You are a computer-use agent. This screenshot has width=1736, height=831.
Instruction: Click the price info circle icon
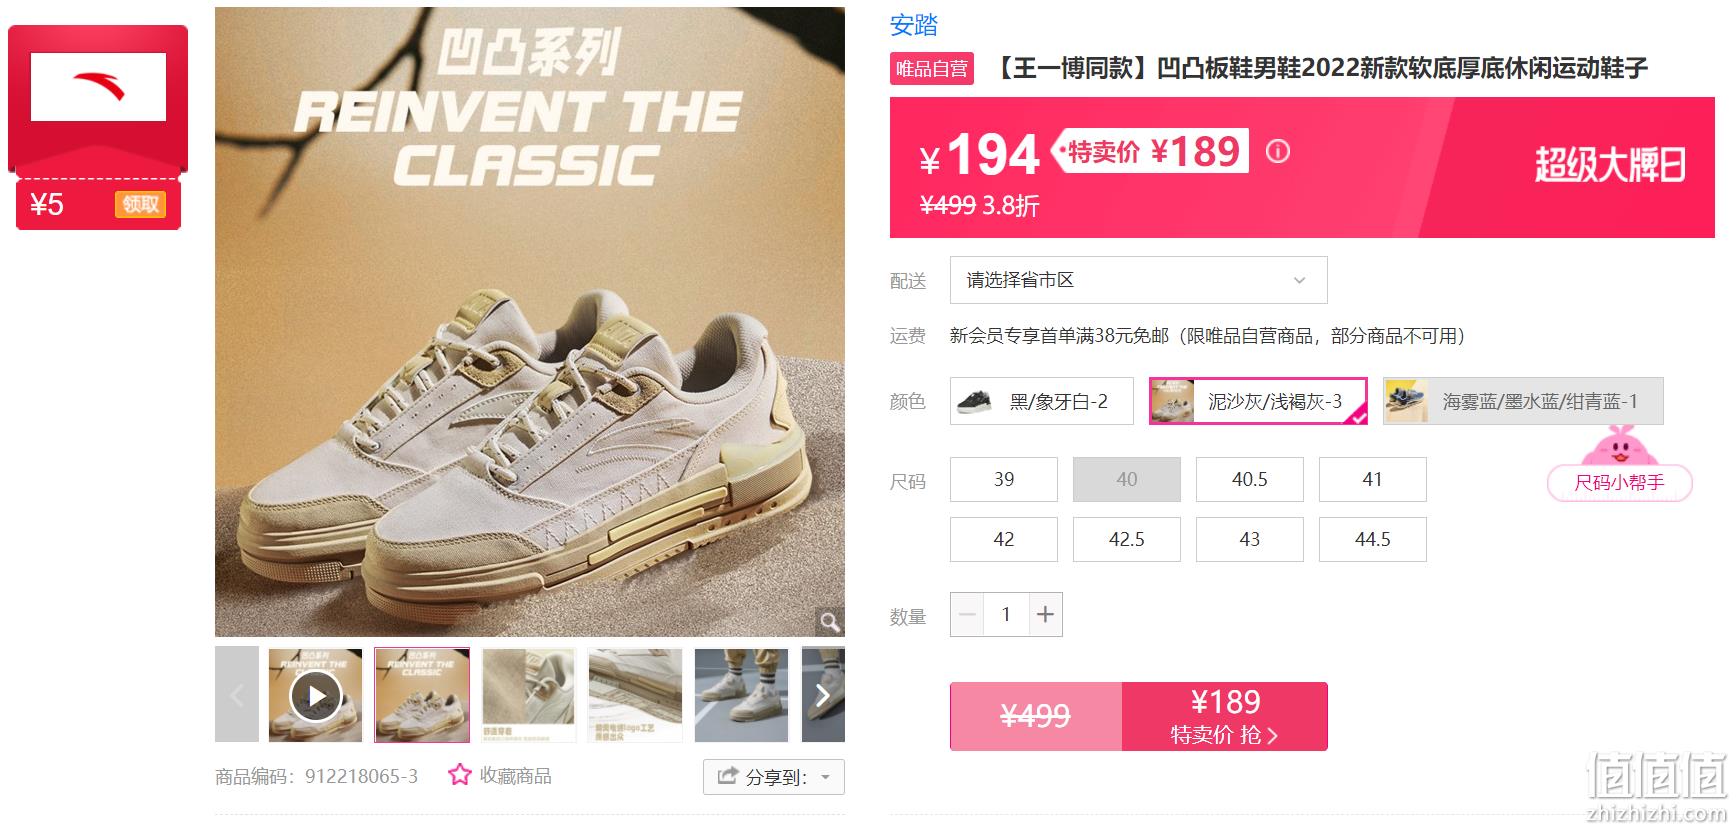[1278, 151]
